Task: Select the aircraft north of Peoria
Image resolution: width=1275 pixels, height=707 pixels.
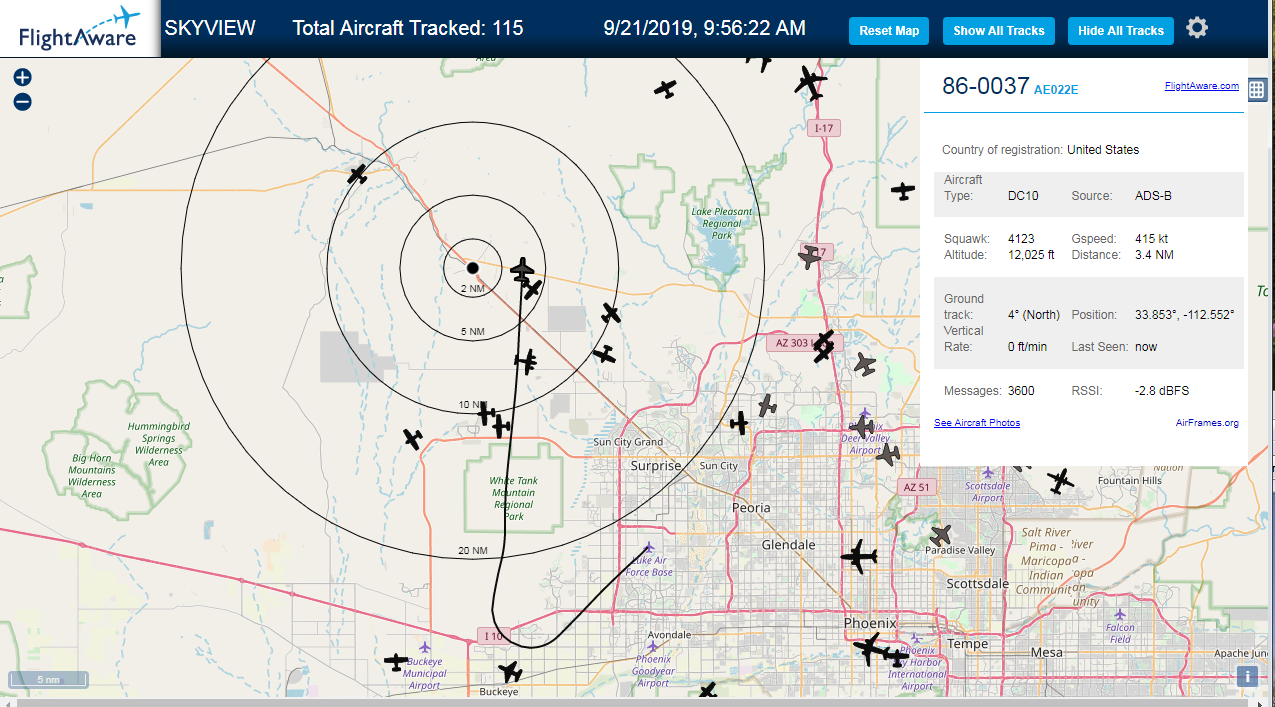Action: coord(739,423)
